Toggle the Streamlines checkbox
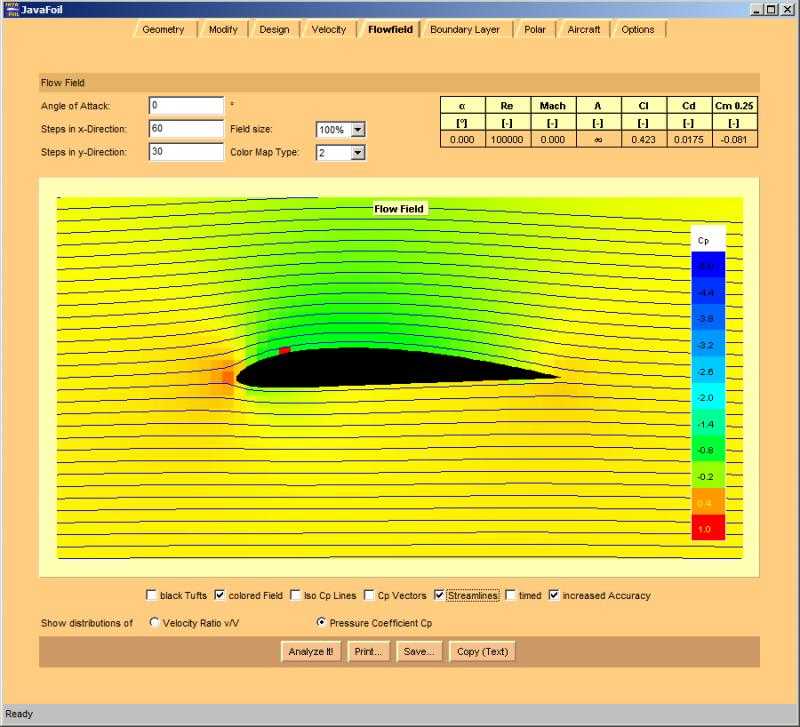The image size is (800, 727). 439,595
